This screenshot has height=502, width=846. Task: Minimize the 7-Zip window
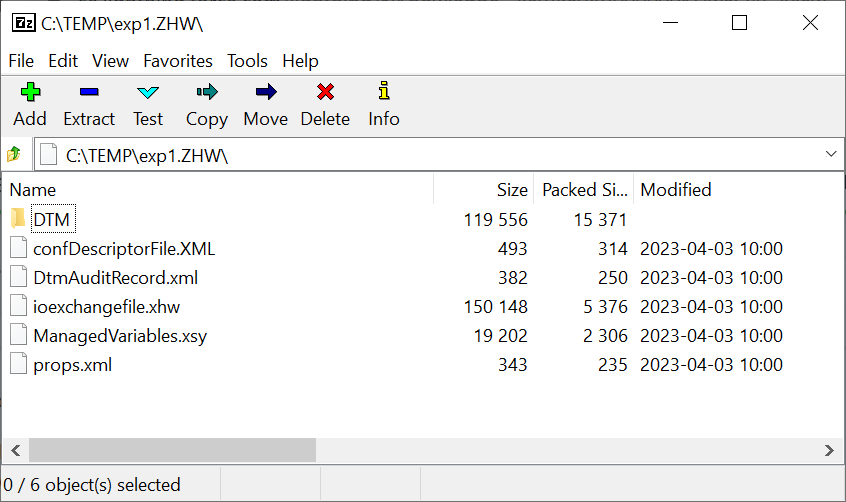click(670, 23)
